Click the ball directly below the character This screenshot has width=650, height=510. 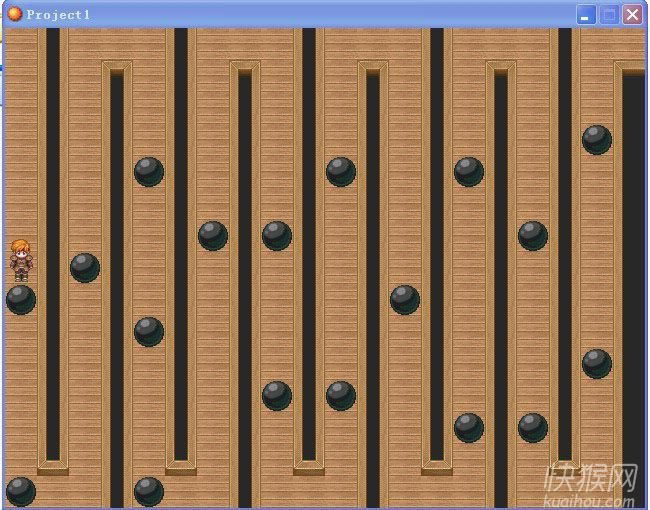[x=21, y=300]
